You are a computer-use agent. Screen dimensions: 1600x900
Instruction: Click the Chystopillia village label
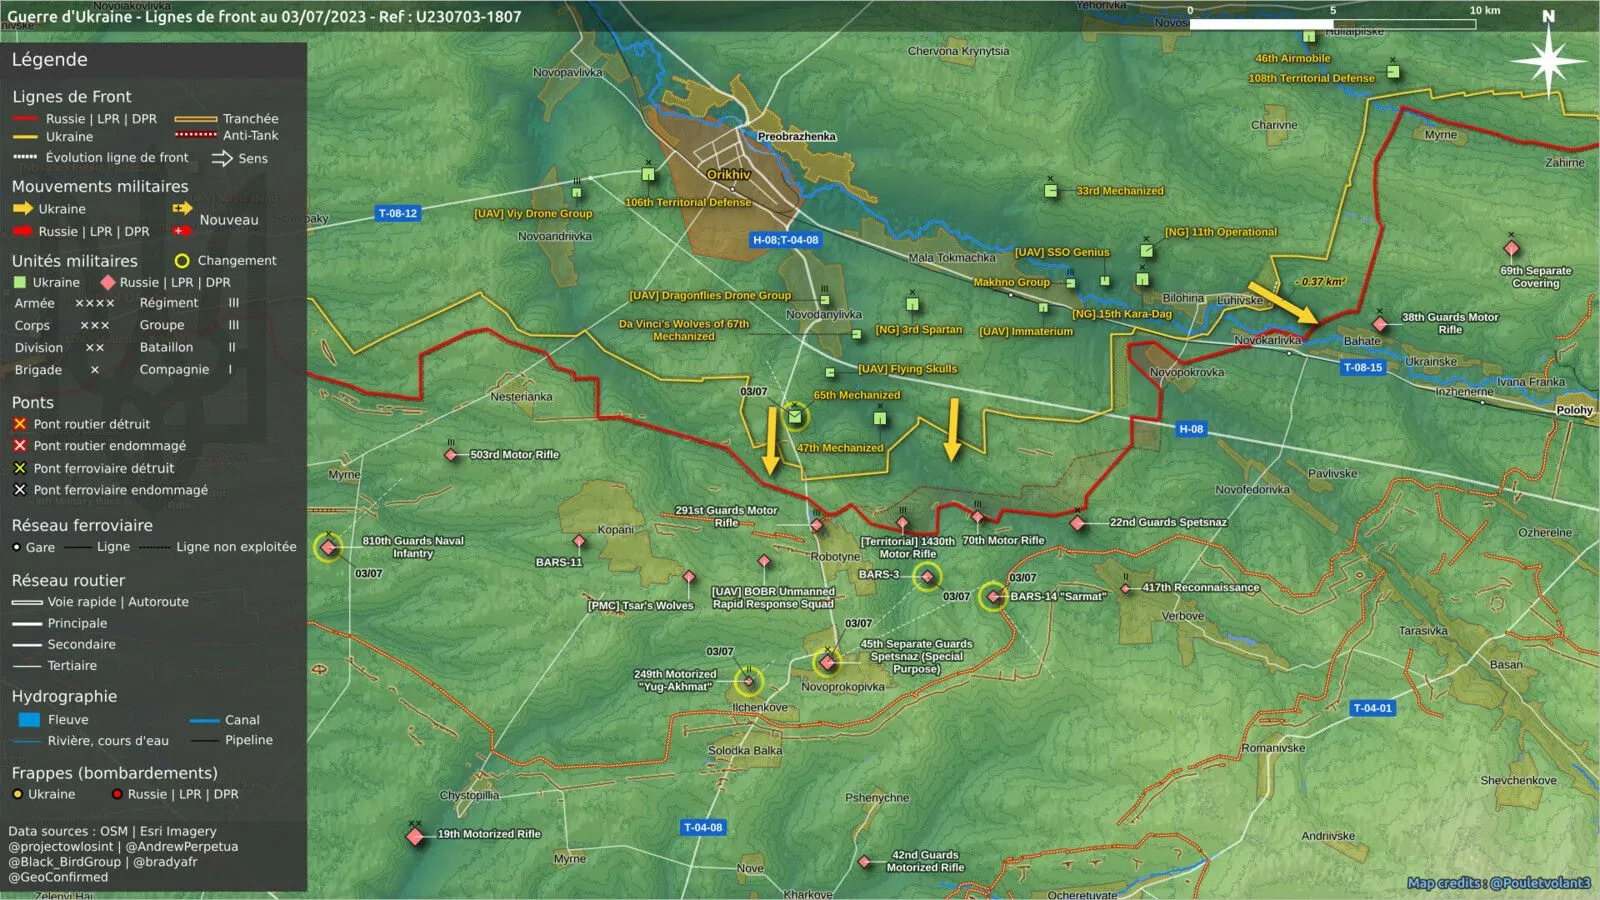[469, 796]
